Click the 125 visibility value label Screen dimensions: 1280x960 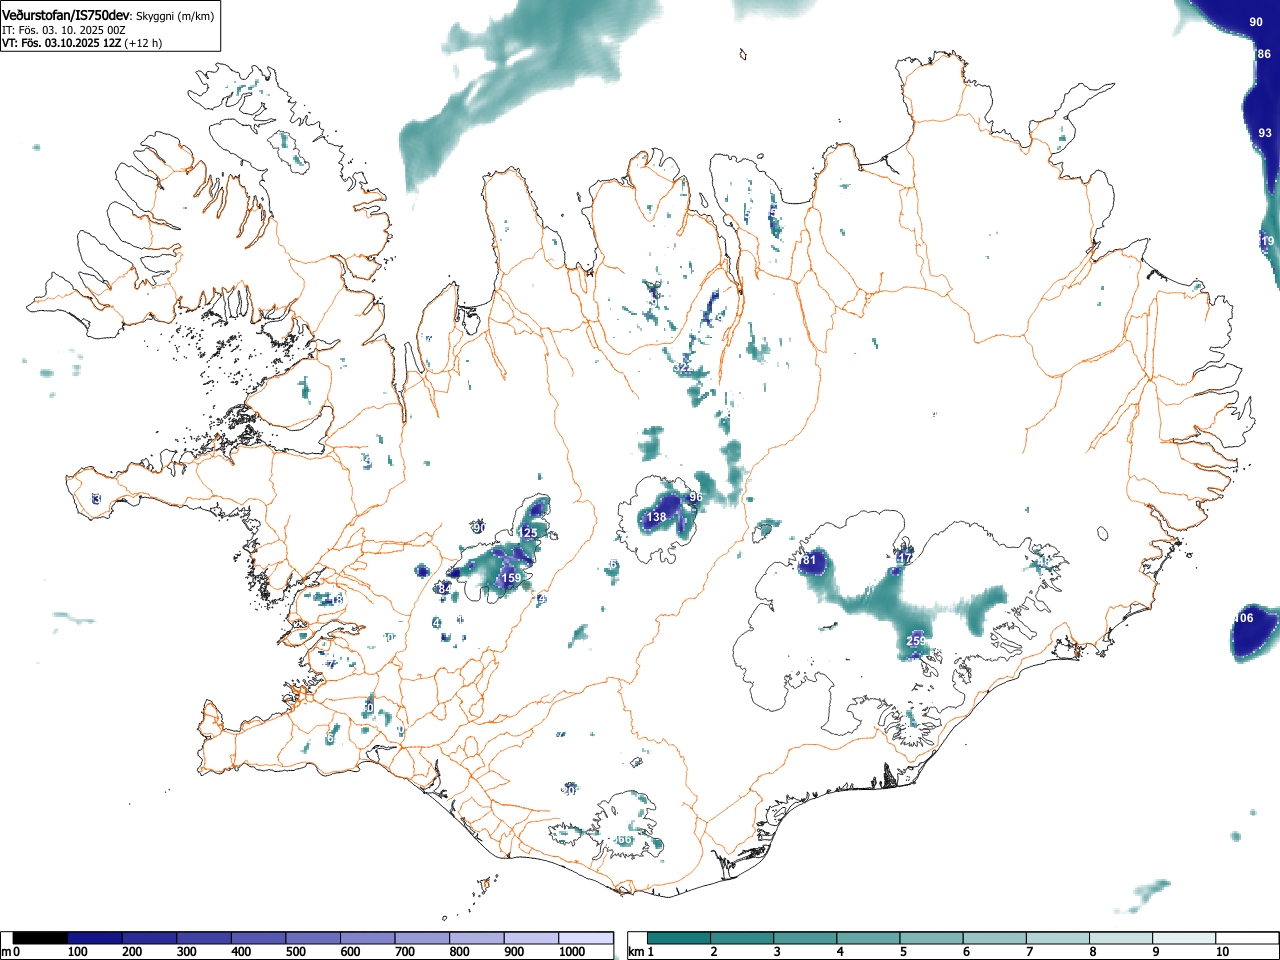[528, 533]
